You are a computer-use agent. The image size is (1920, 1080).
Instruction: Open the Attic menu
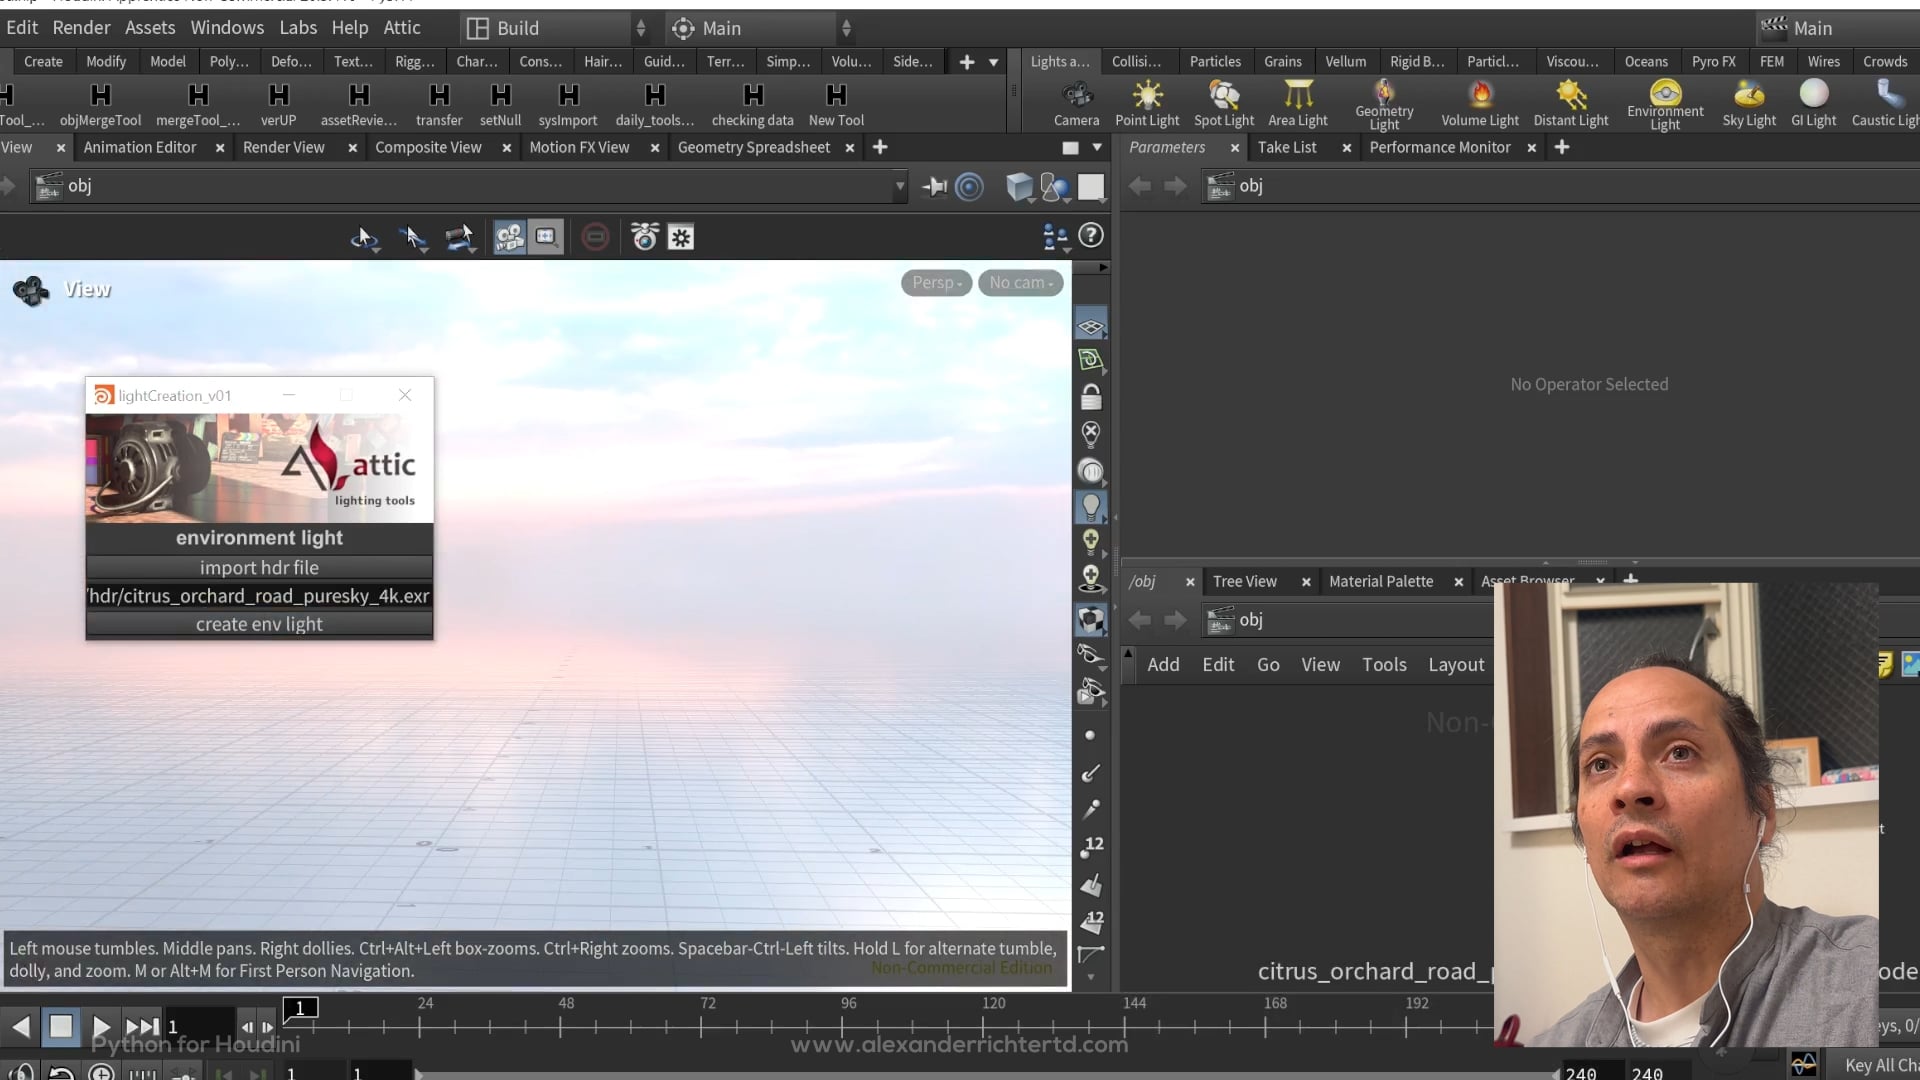(402, 27)
